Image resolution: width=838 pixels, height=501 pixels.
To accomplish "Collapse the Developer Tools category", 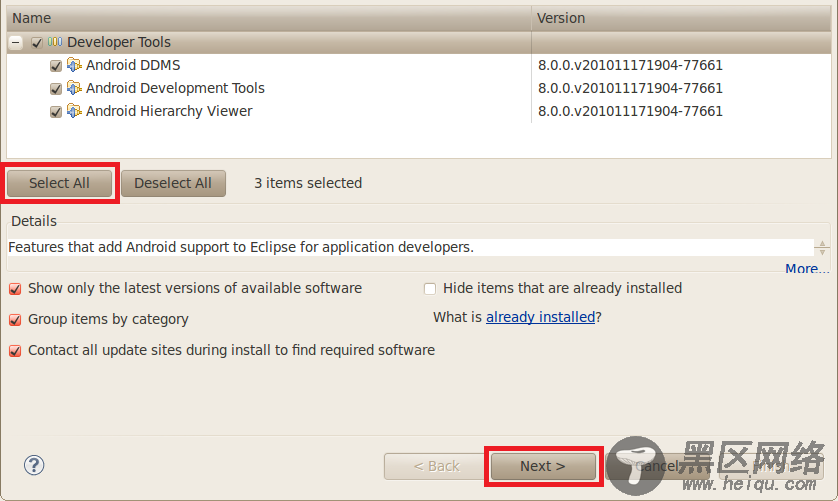I will click(x=16, y=42).
